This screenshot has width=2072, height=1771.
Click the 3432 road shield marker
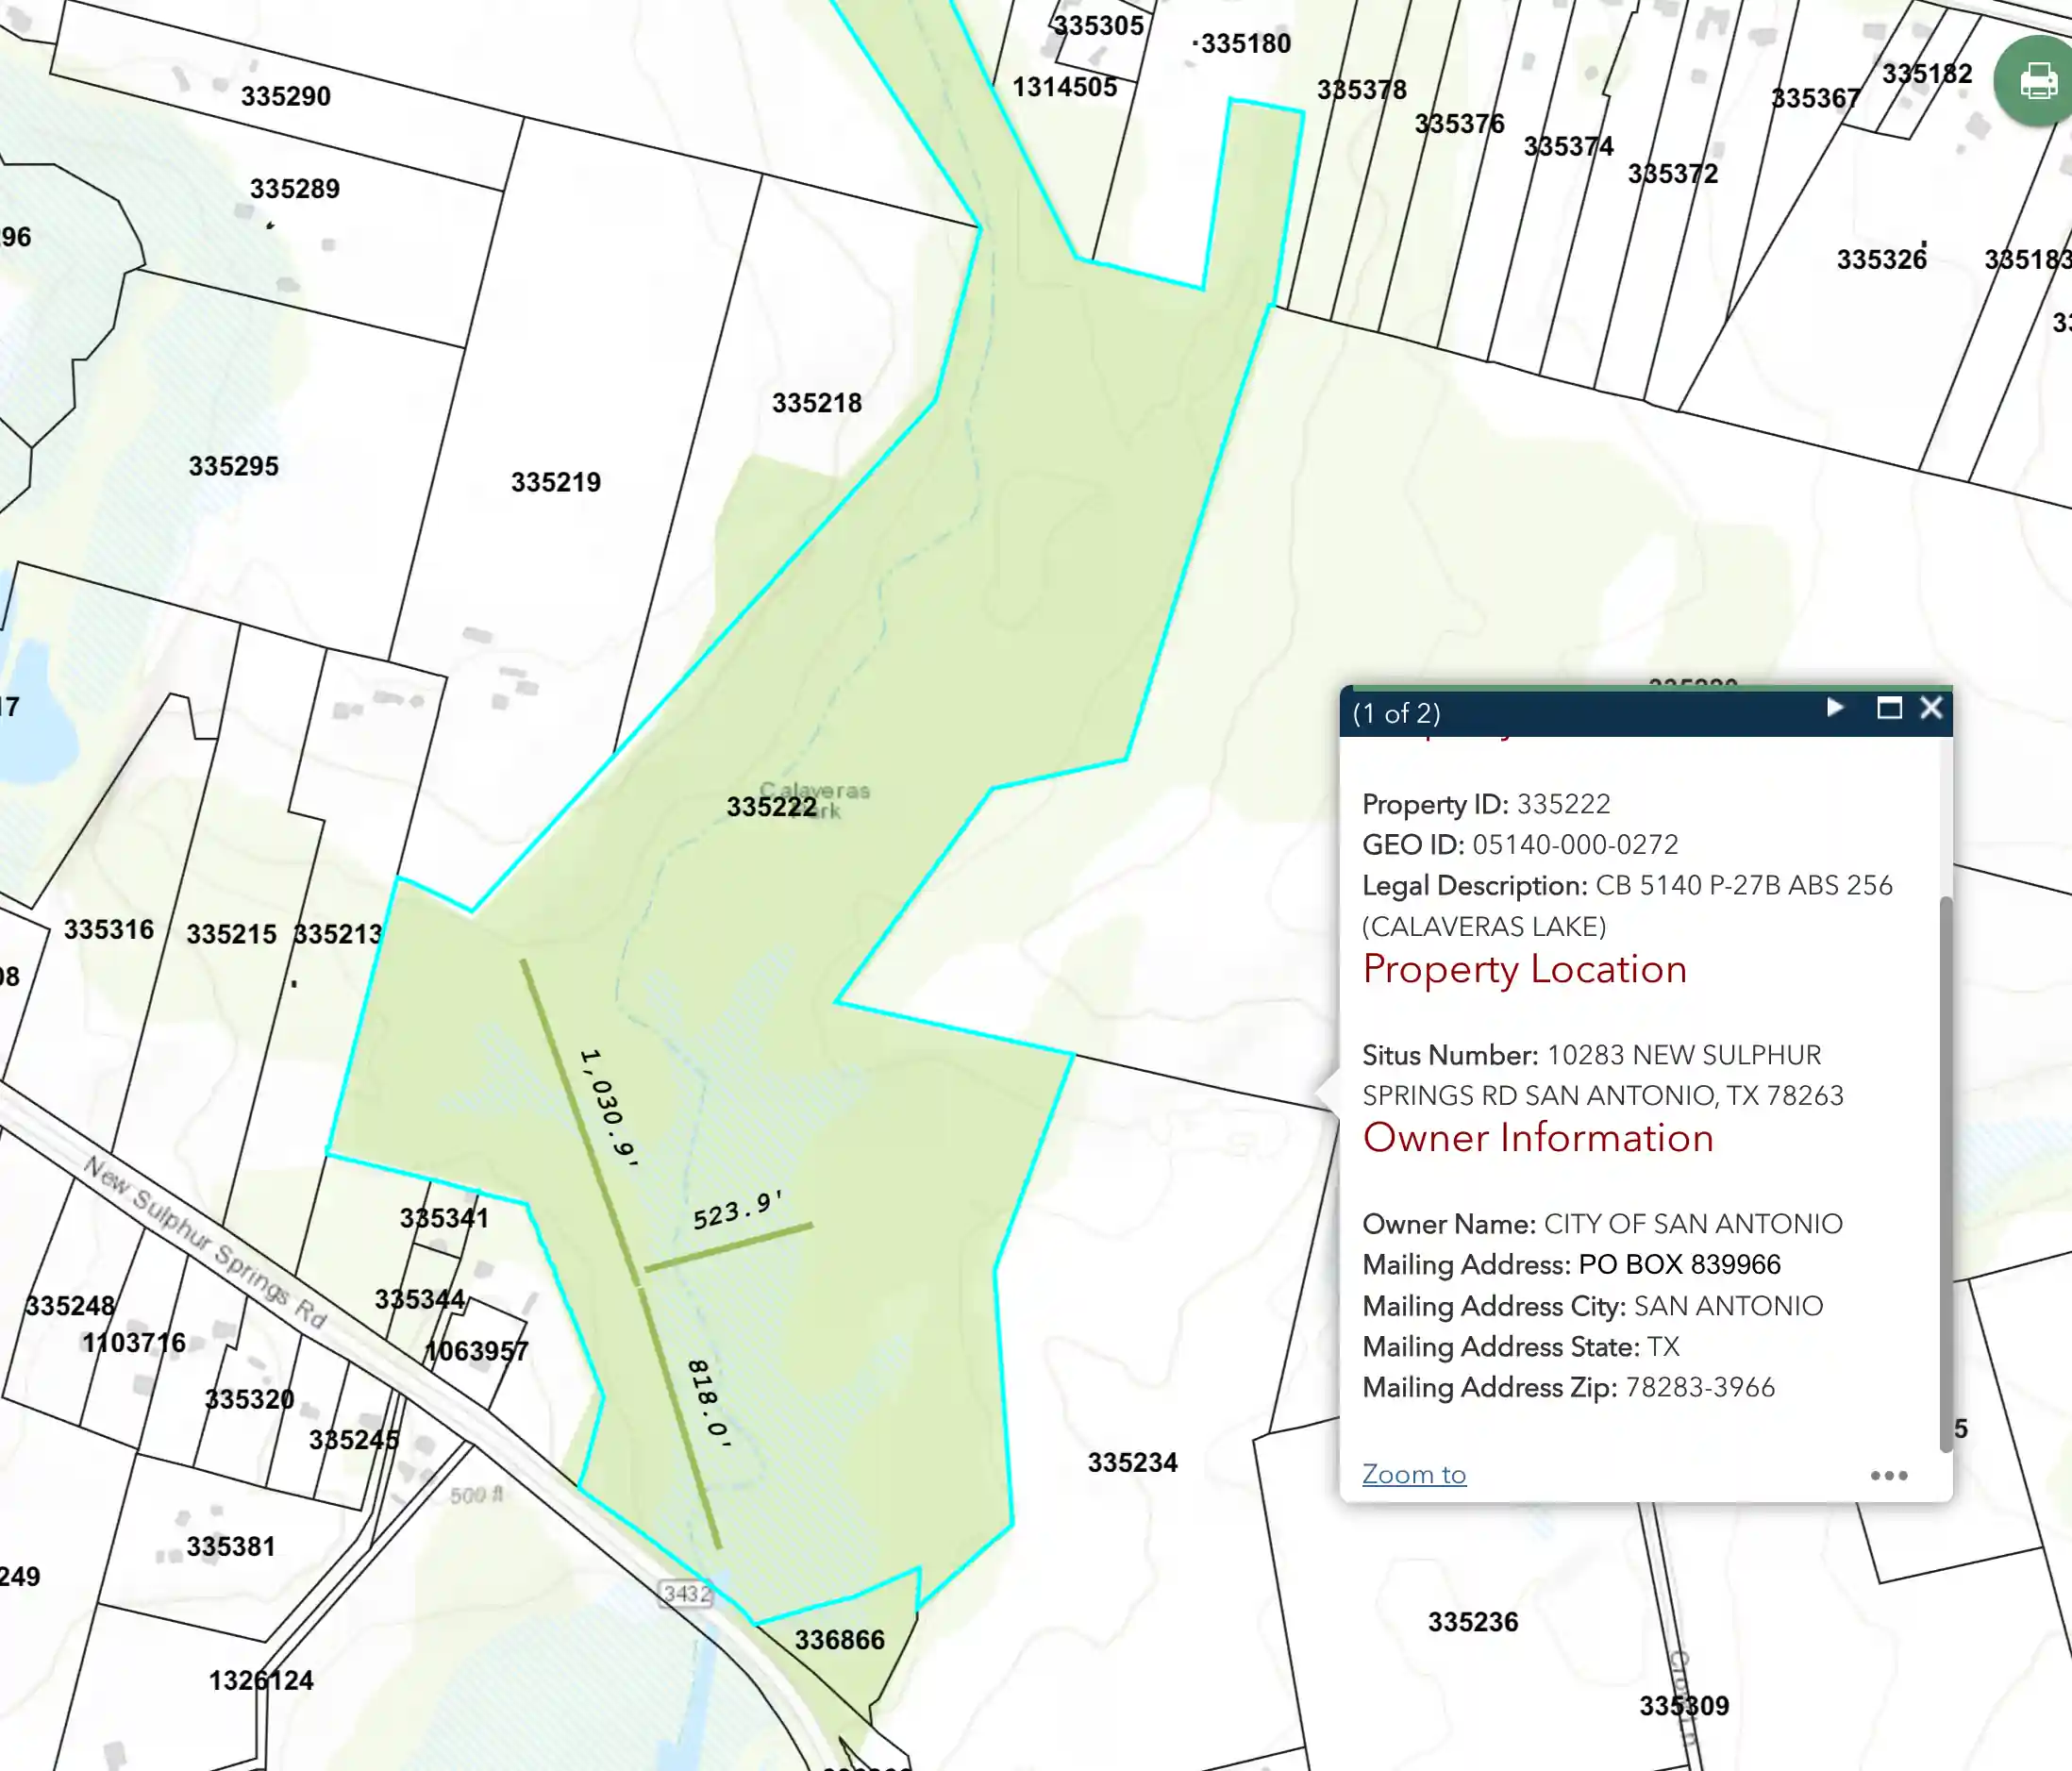(x=687, y=1593)
